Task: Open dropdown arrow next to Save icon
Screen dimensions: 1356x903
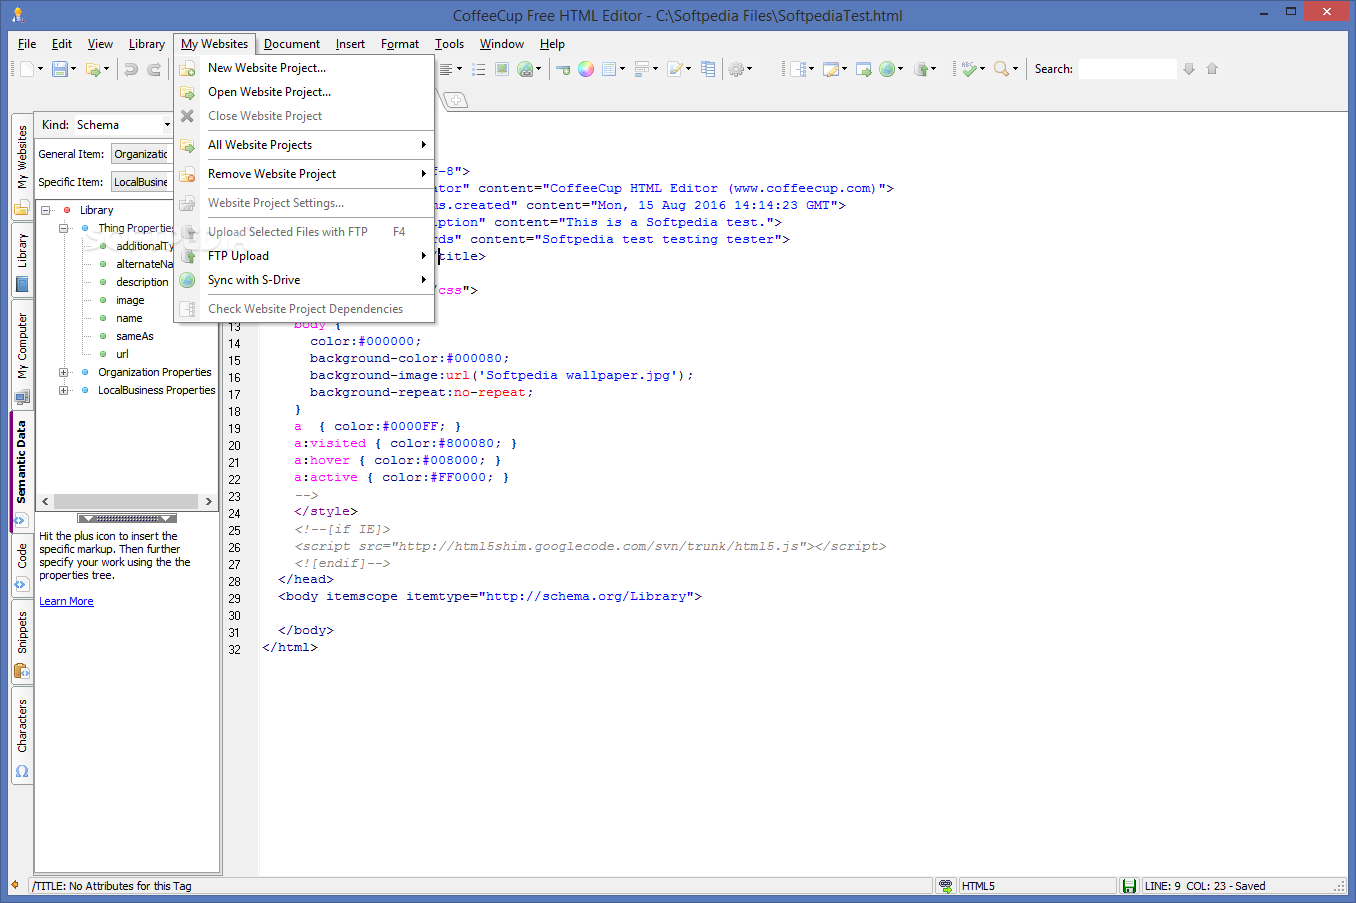Action: click(73, 69)
